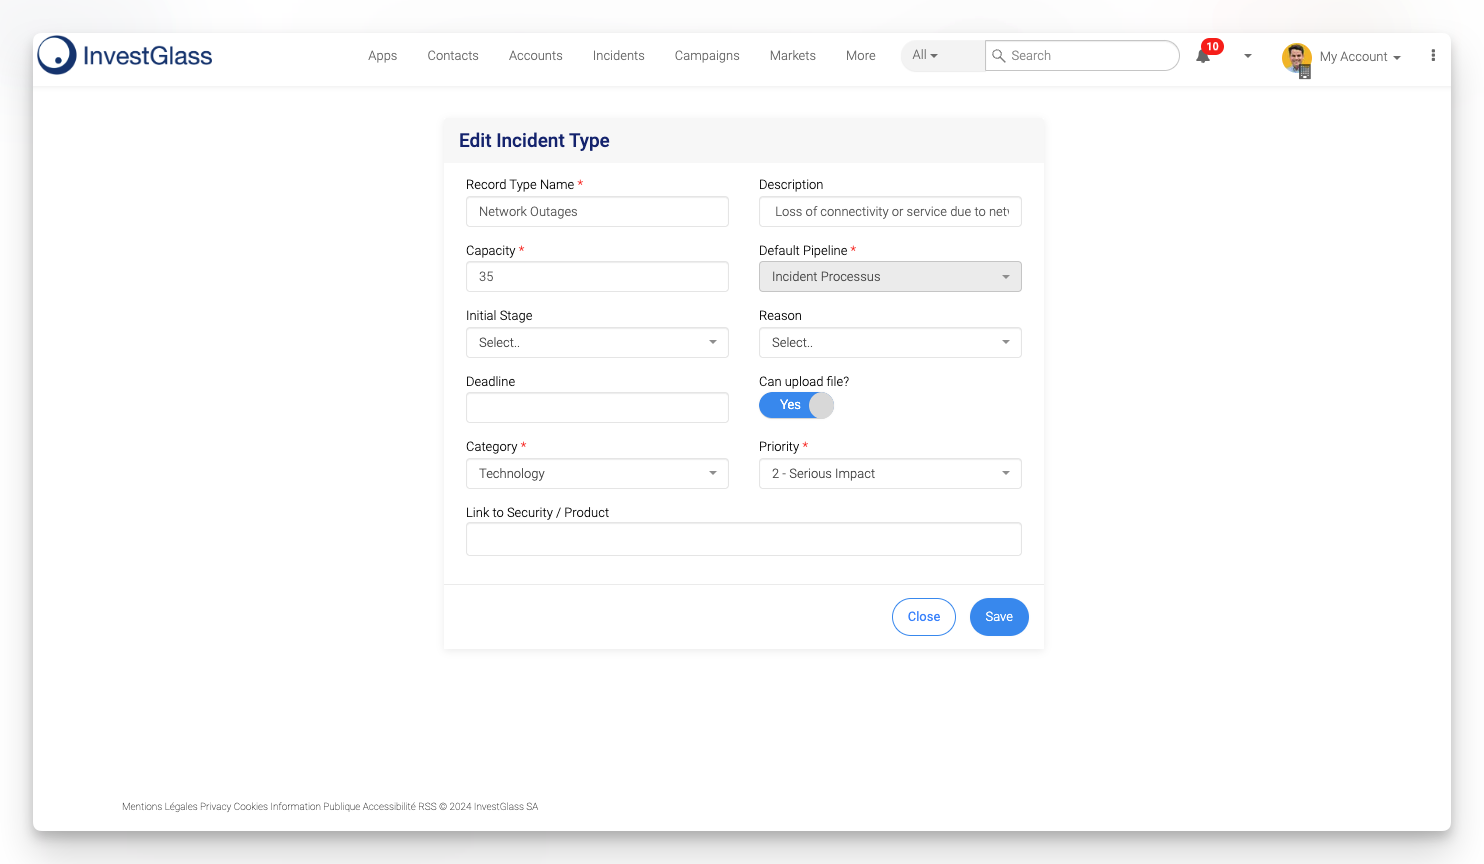Open the notifications bell
The height and width of the screenshot is (864, 1484).
[x=1203, y=56]
